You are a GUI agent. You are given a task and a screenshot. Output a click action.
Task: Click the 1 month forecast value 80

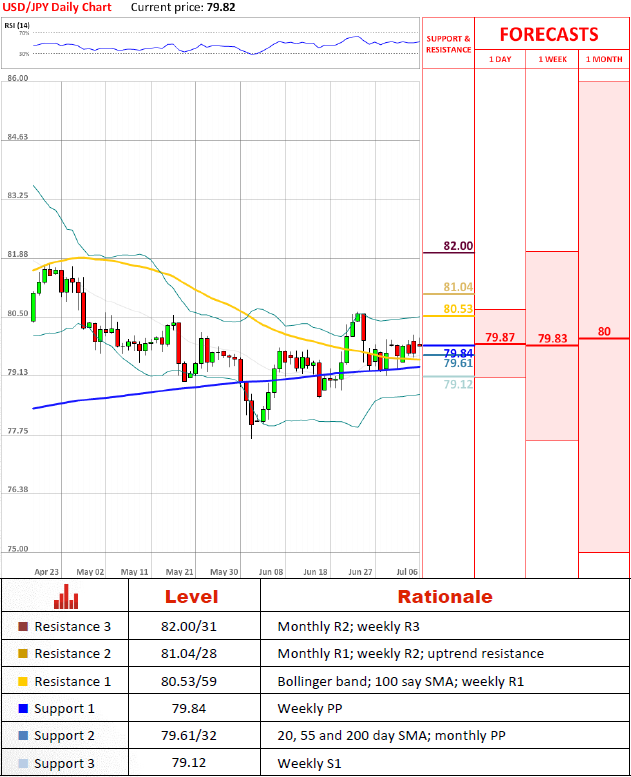pyautogui.click(x=604, y=332)
